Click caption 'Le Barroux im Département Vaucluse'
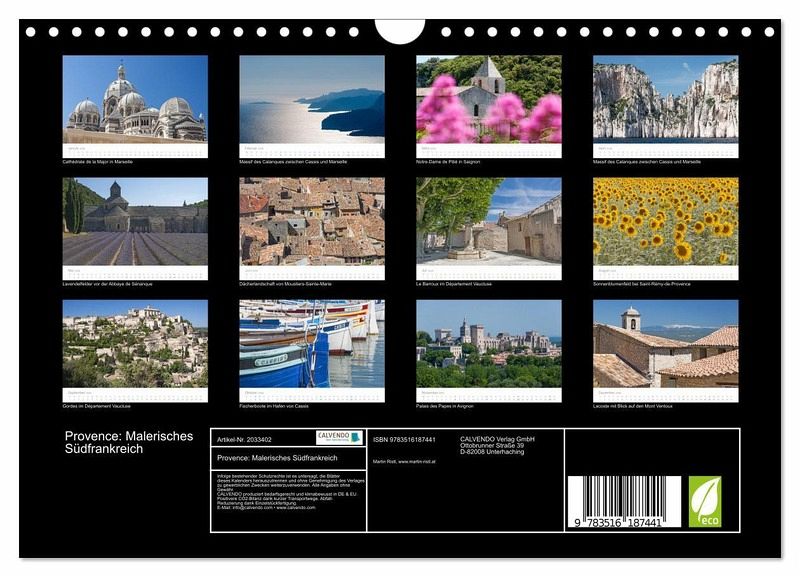The image size is (800, 577). pyautogui.click(x=454, y=284)
